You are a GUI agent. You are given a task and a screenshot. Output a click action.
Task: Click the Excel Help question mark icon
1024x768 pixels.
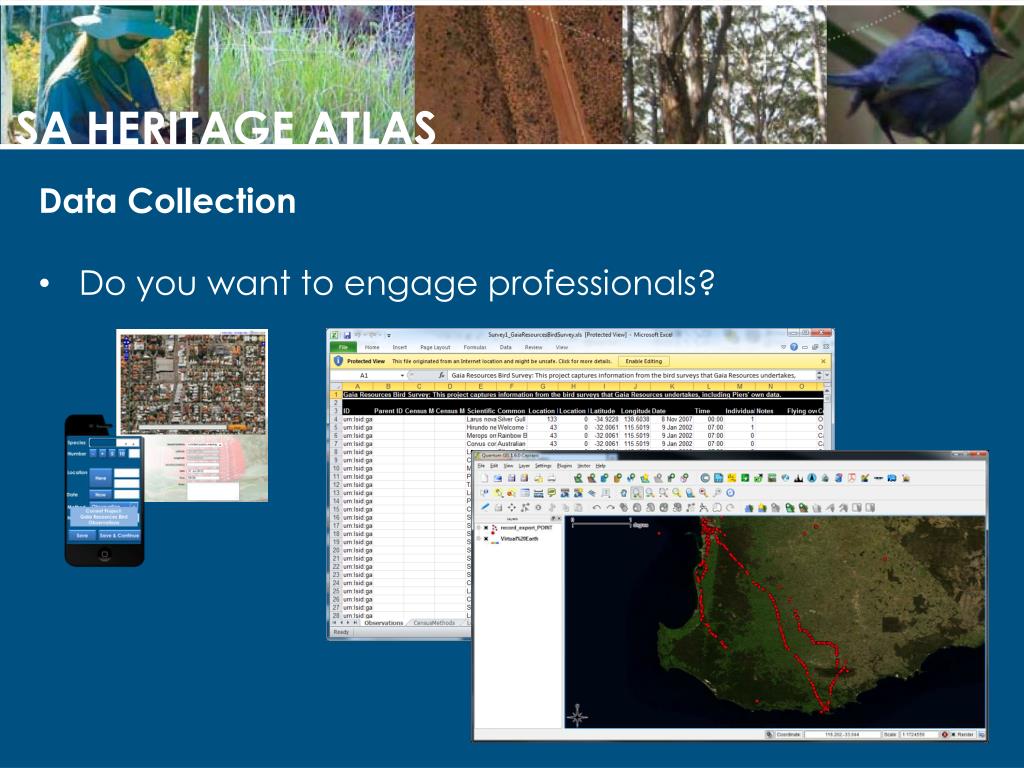(x=794, y=347)
